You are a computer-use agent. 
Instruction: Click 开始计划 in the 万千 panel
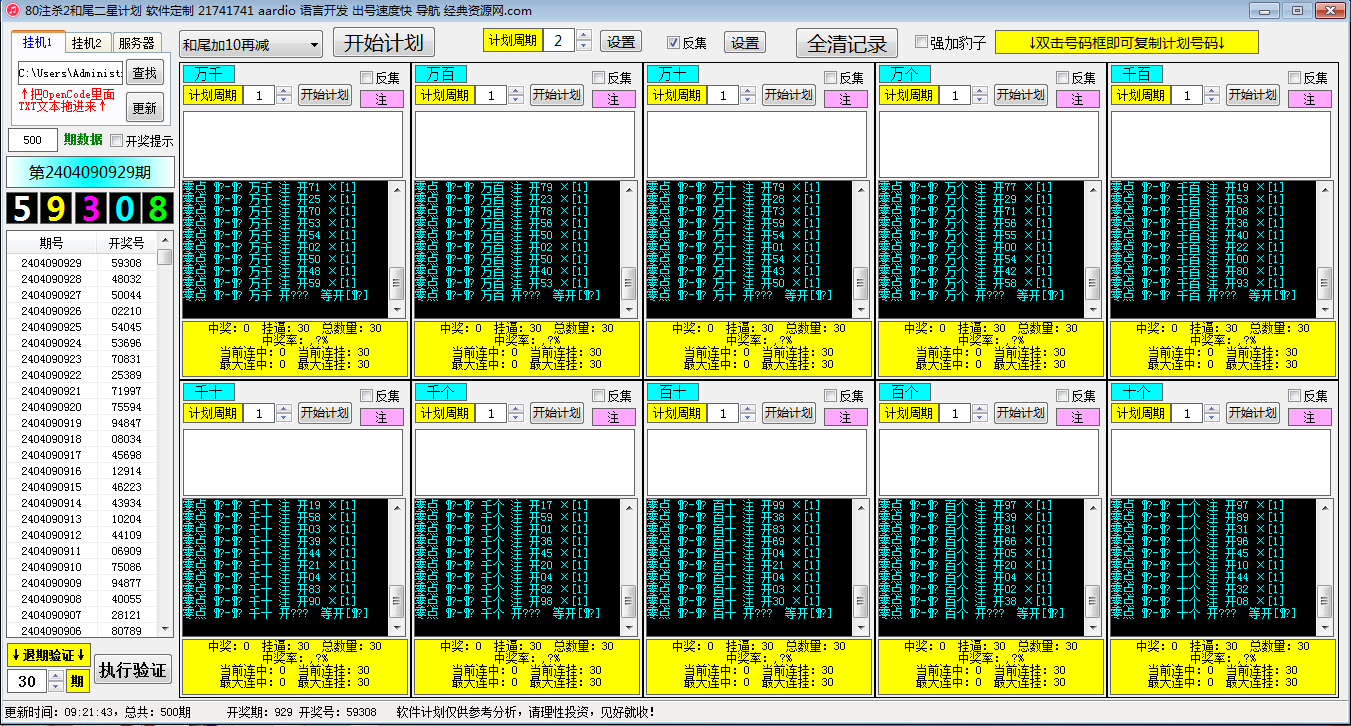[x=325, y=95]
